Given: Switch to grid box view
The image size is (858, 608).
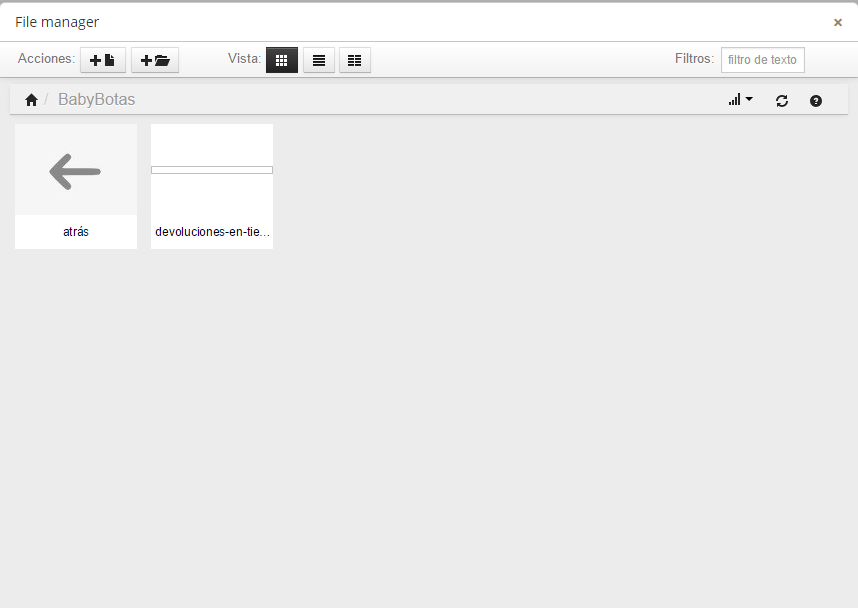Looking at the screenshot, I should point(282,60).
